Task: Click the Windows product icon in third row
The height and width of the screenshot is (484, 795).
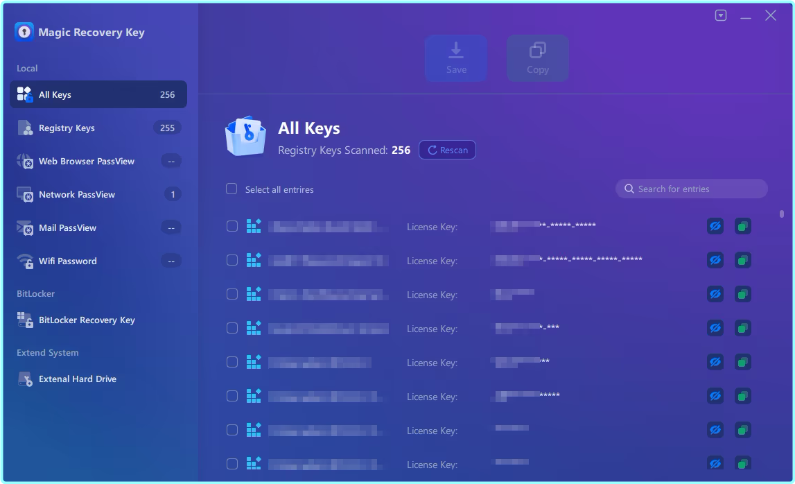Action: pos(254,294)
